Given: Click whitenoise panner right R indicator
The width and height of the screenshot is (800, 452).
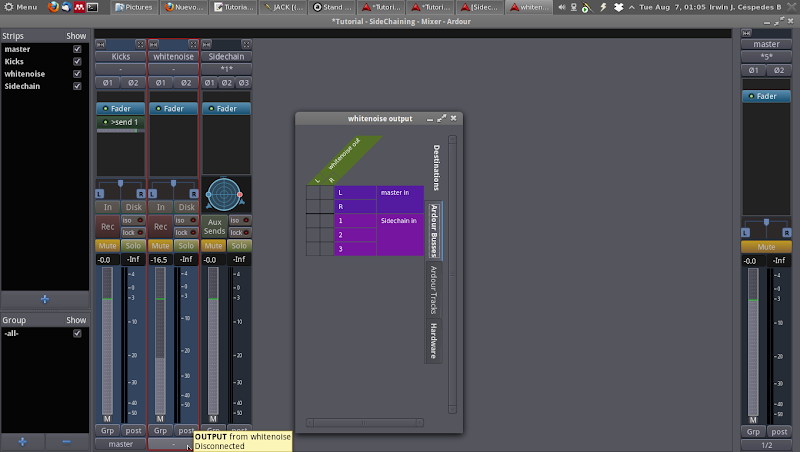Looking at the screenshot, I should pyautogui.click(x=194, y=194).
